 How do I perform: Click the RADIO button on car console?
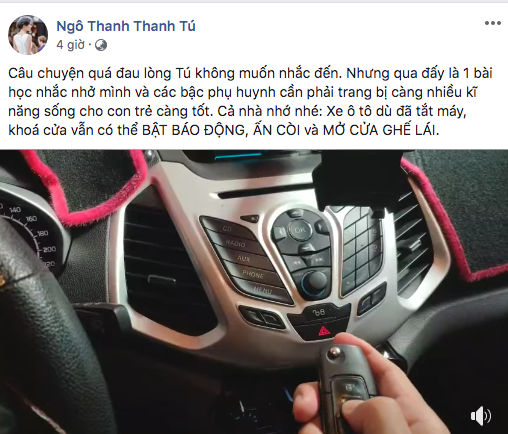click(x=235, y=243)
